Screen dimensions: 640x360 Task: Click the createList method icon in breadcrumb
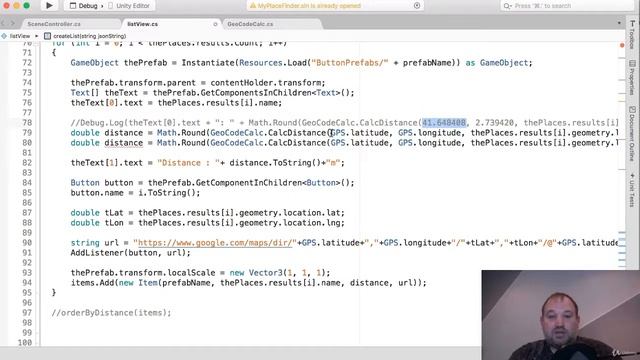47,36
